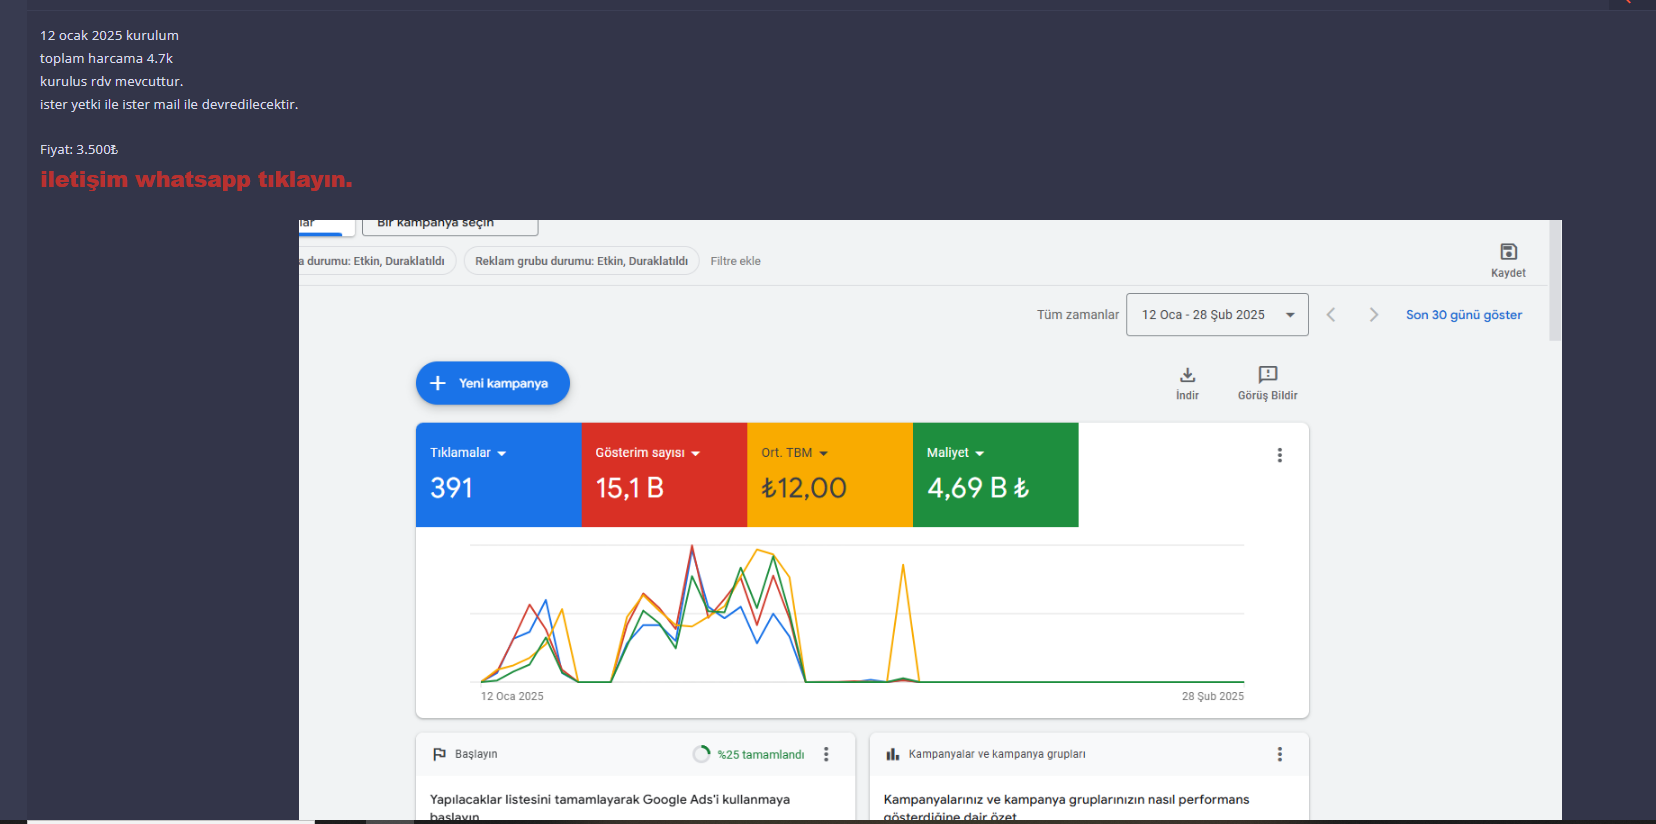Click the Başlayın flag icon
This screenshot has width=1656, height=824.
tap(439, 754)
